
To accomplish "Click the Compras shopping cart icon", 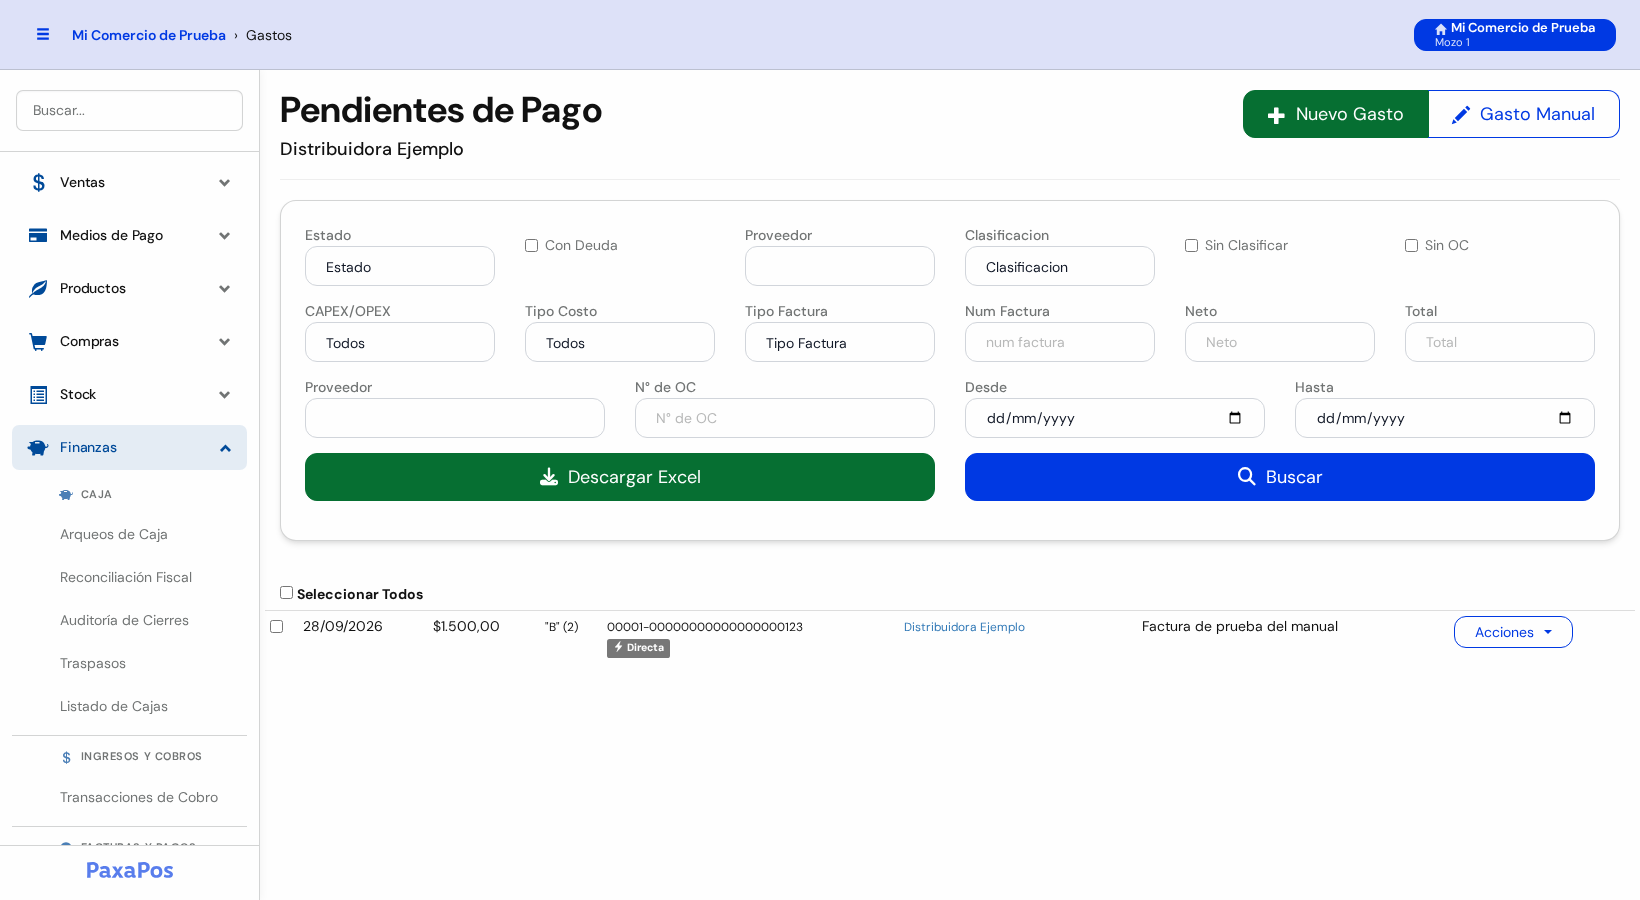I will coord(38,341).
